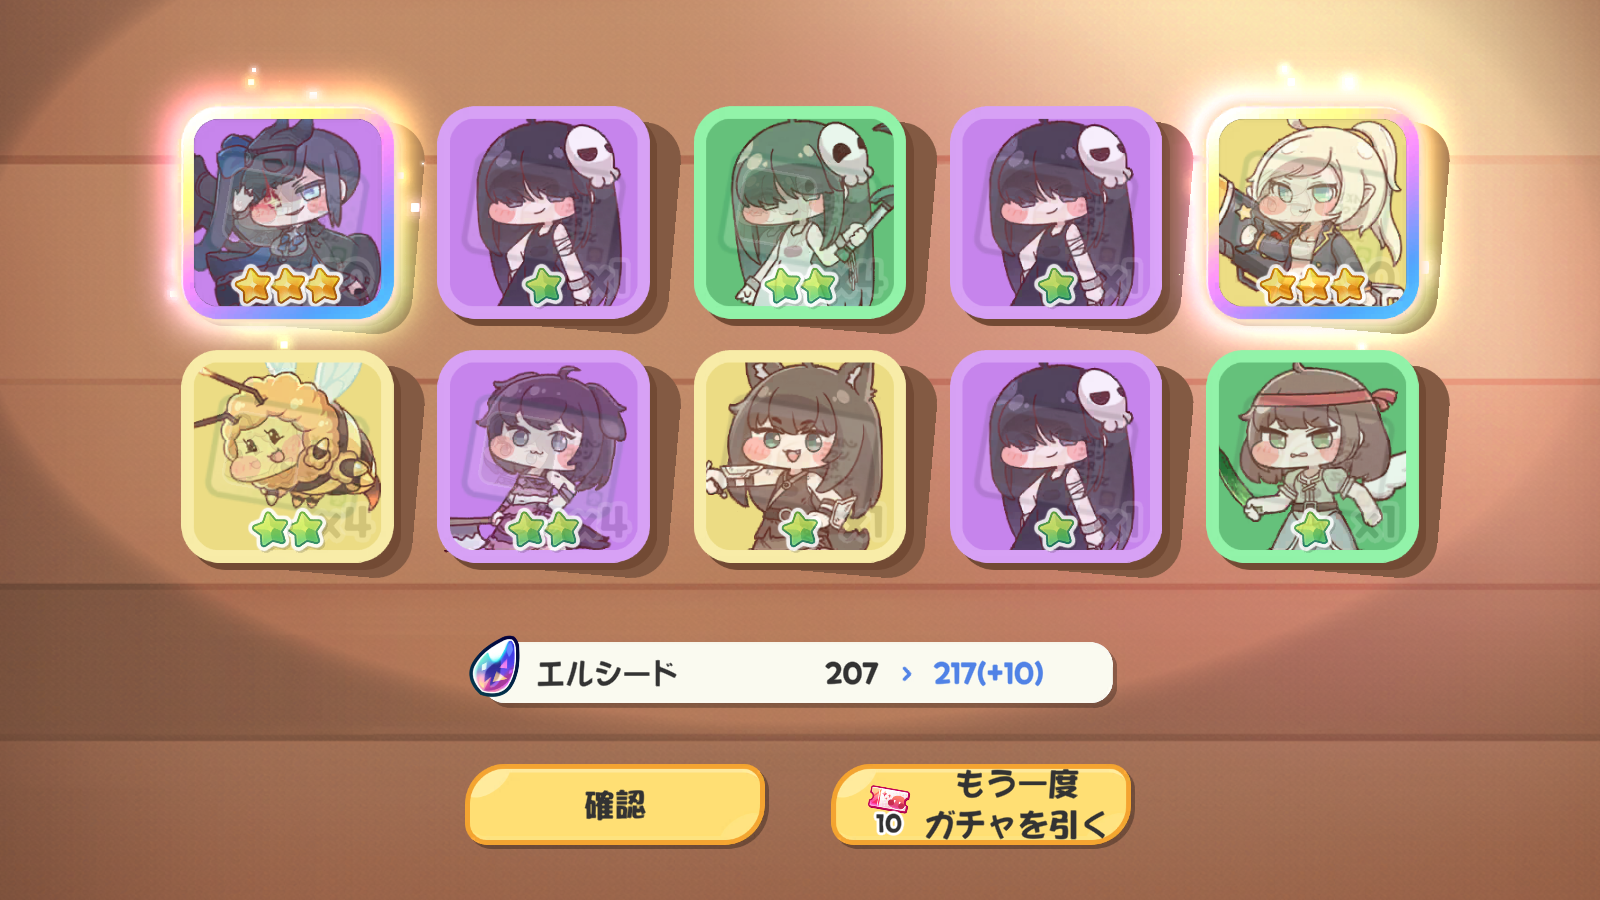Select the yellow bee character card
The height and width of the screenshot is (900, 1600).
(x=288, y=456)
